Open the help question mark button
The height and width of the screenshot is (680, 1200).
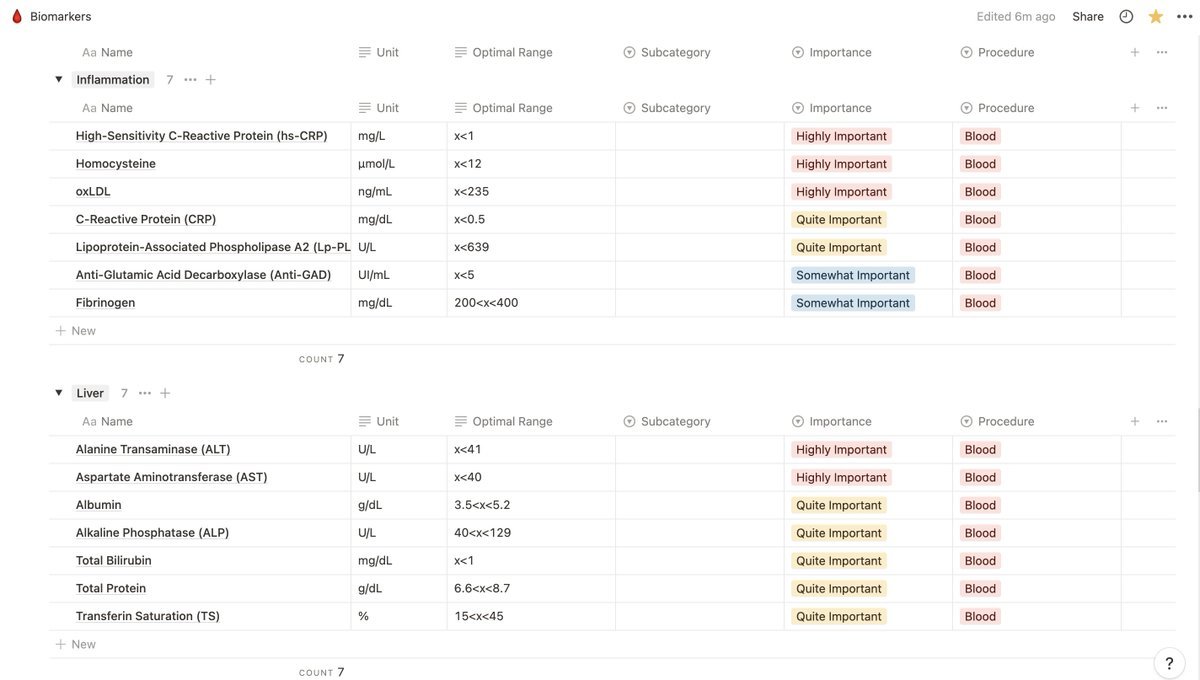pyautogui.click(x=1169, y=663)
